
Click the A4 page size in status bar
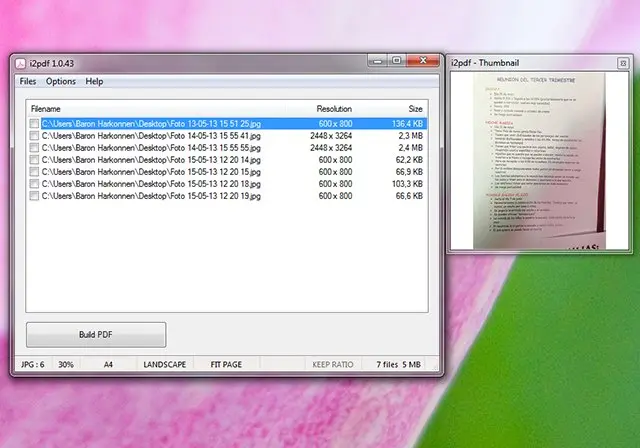109,365
